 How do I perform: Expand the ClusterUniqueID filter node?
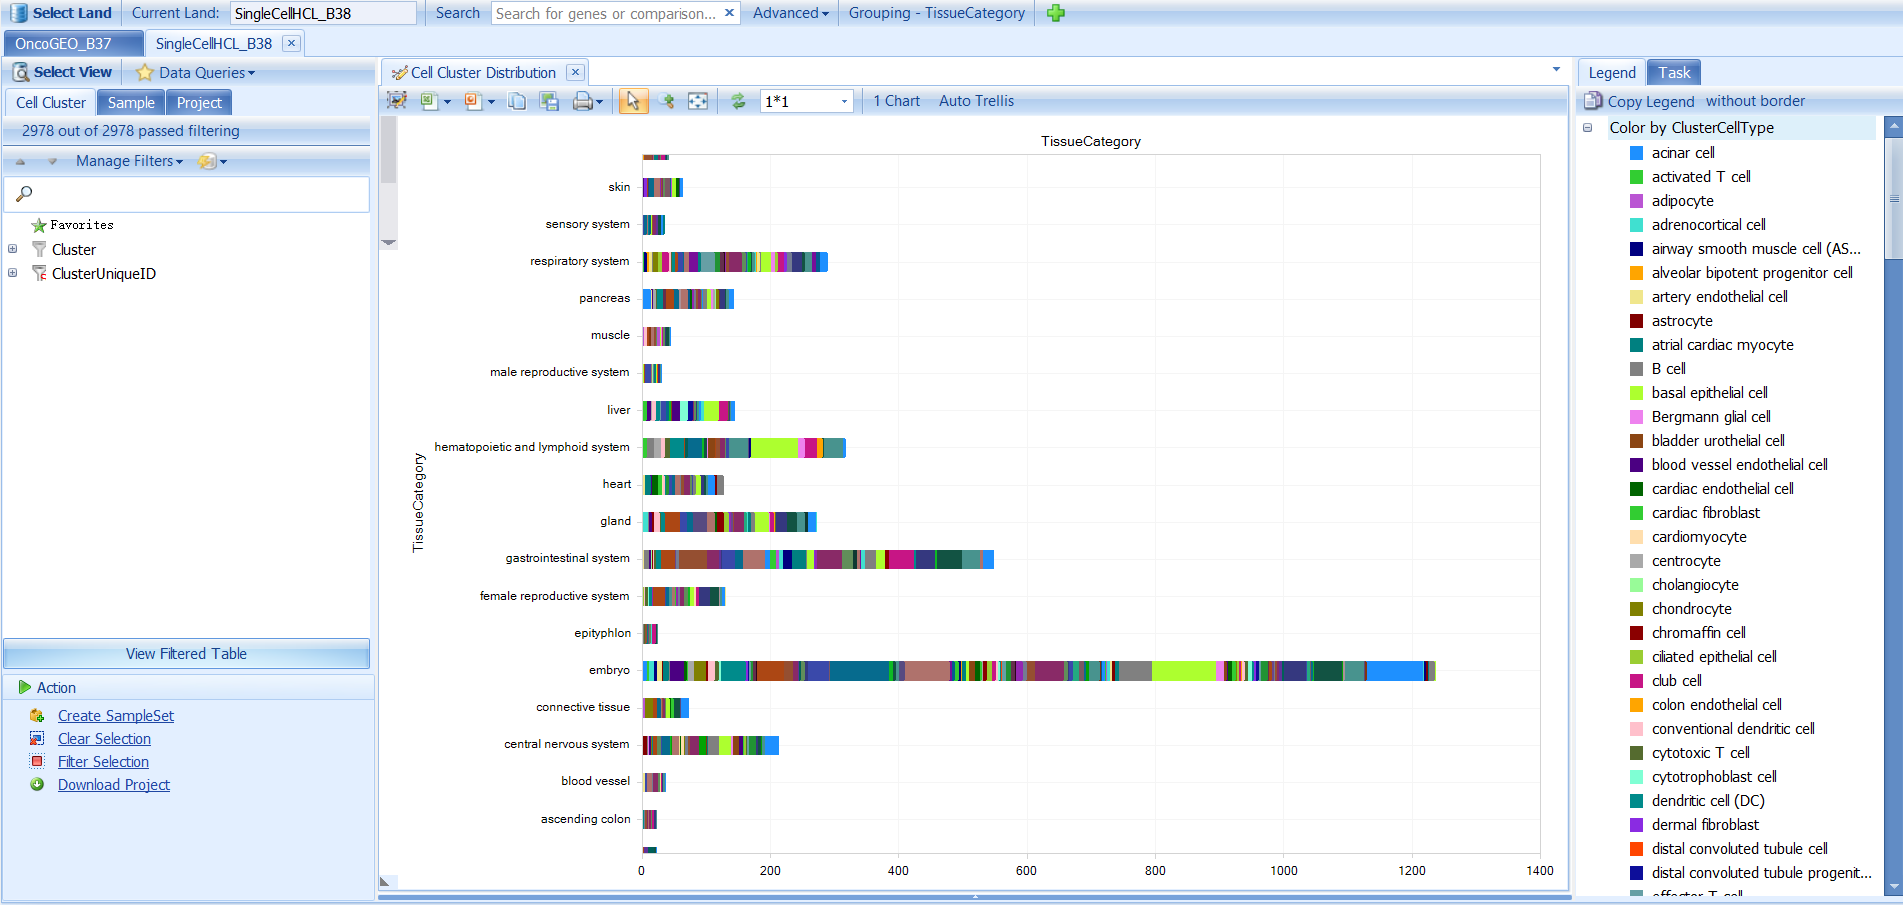tap(12, 273)
